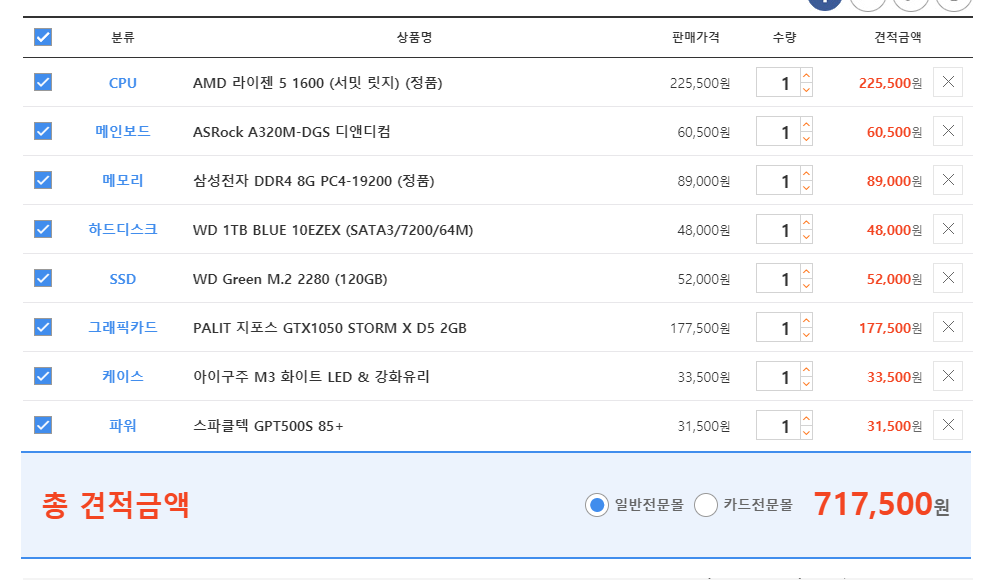Screen dimensions: 988x580
Task: Uncheck the 그래픽카드 row checkbox
Action: [x=43, y=327]
